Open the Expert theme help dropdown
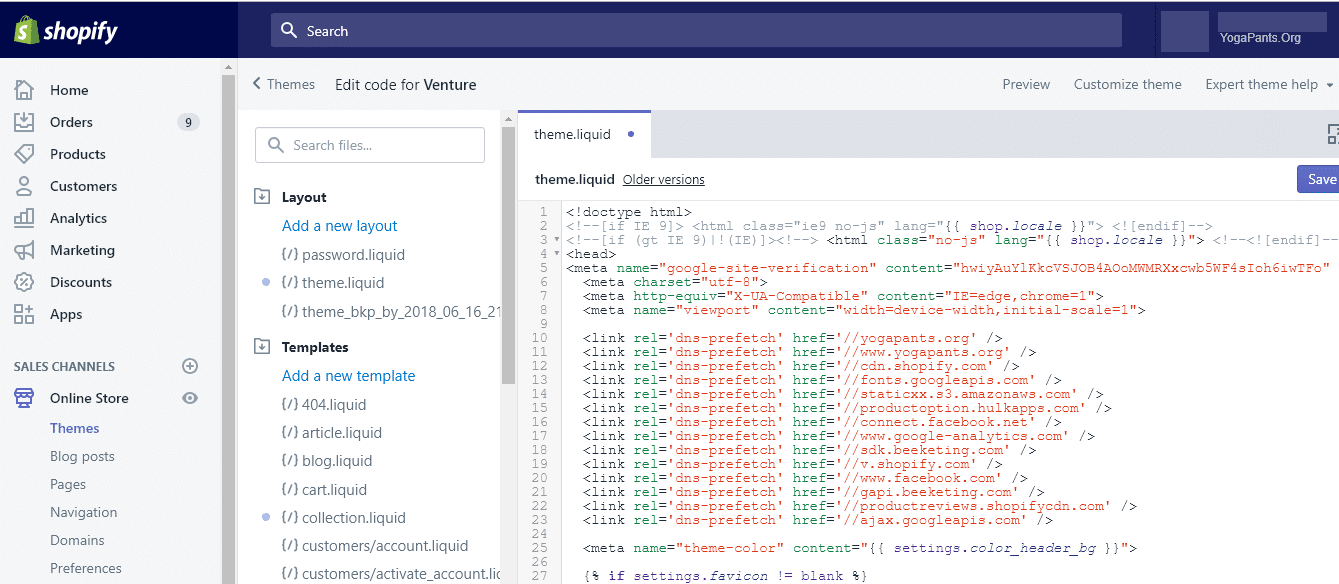This screenshot has width=1339, height=584. pyautogui.click(x=1269, y=84)
